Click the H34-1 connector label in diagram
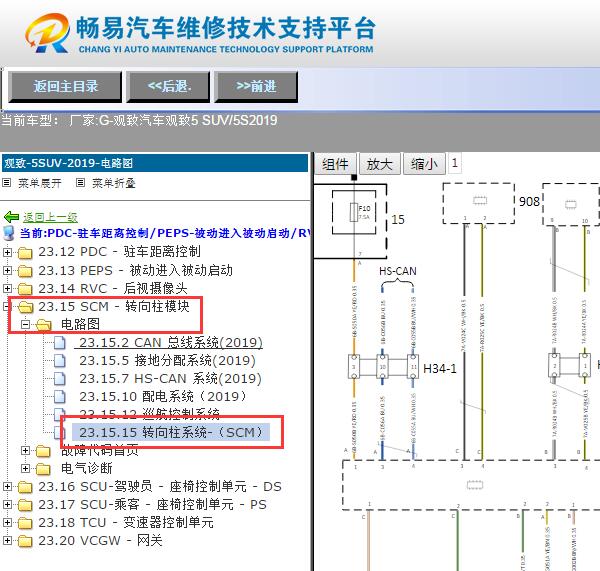Viewport: 600px width, 571px height. tap(440, 369)
